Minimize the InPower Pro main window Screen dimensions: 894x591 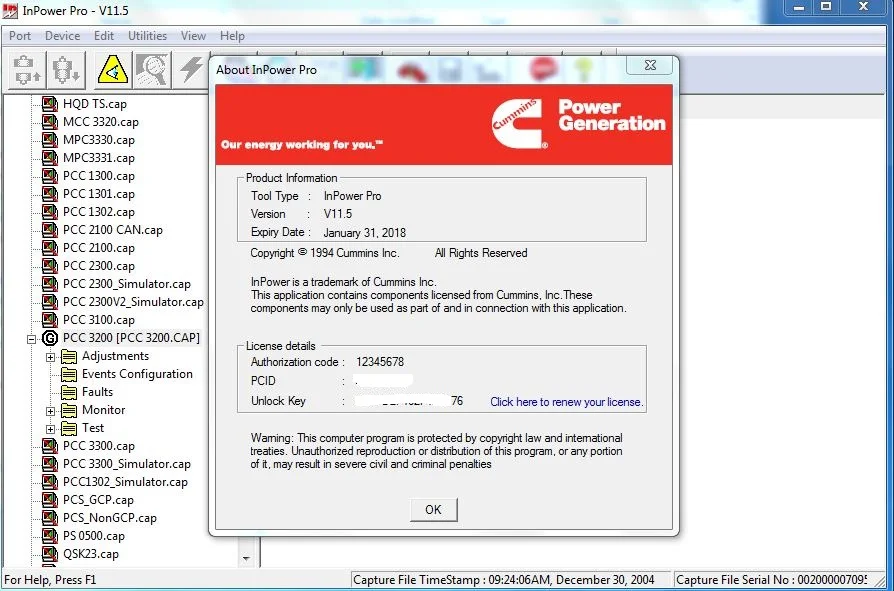coord(799,8)
